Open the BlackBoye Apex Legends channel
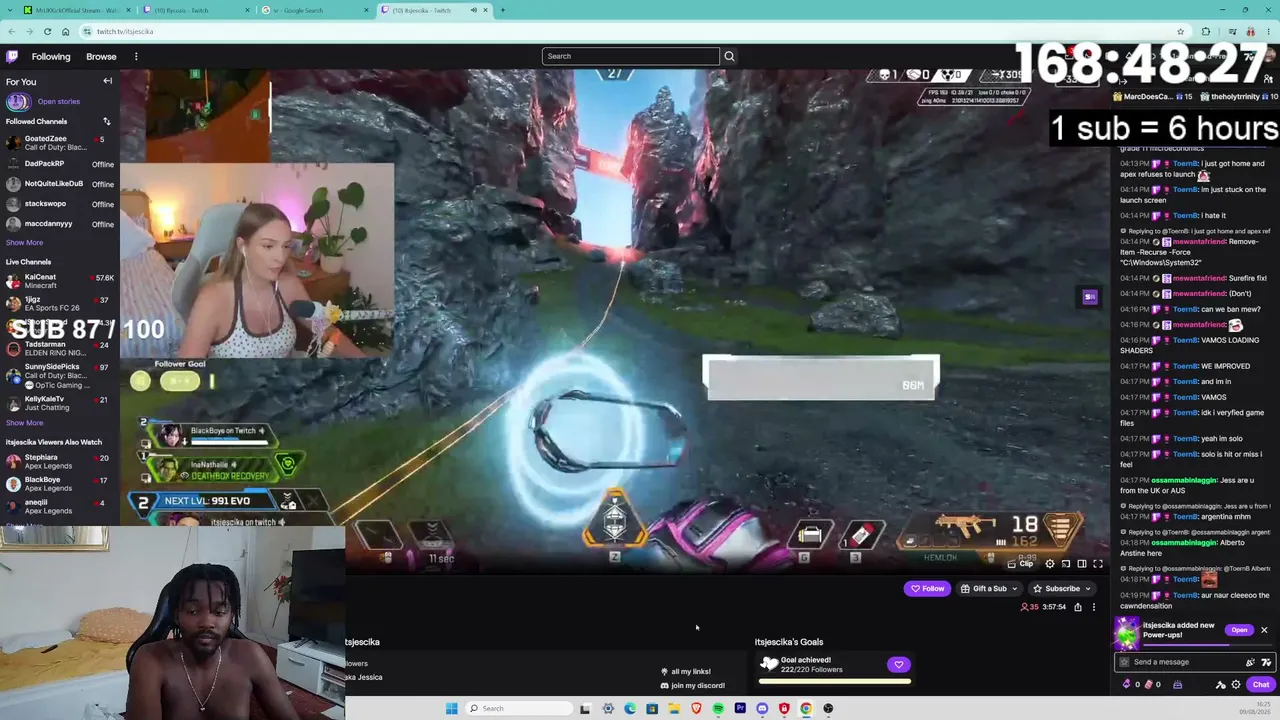Image resolution: width=1280 pixels, height=720 pixels. coord(60,484)
